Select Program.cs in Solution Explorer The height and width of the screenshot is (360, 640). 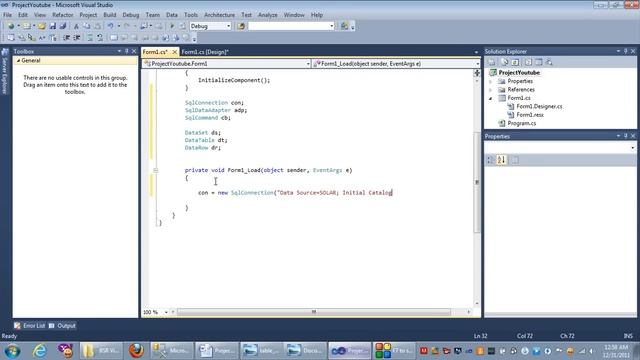pyautogui.click(x=522, y=123)
